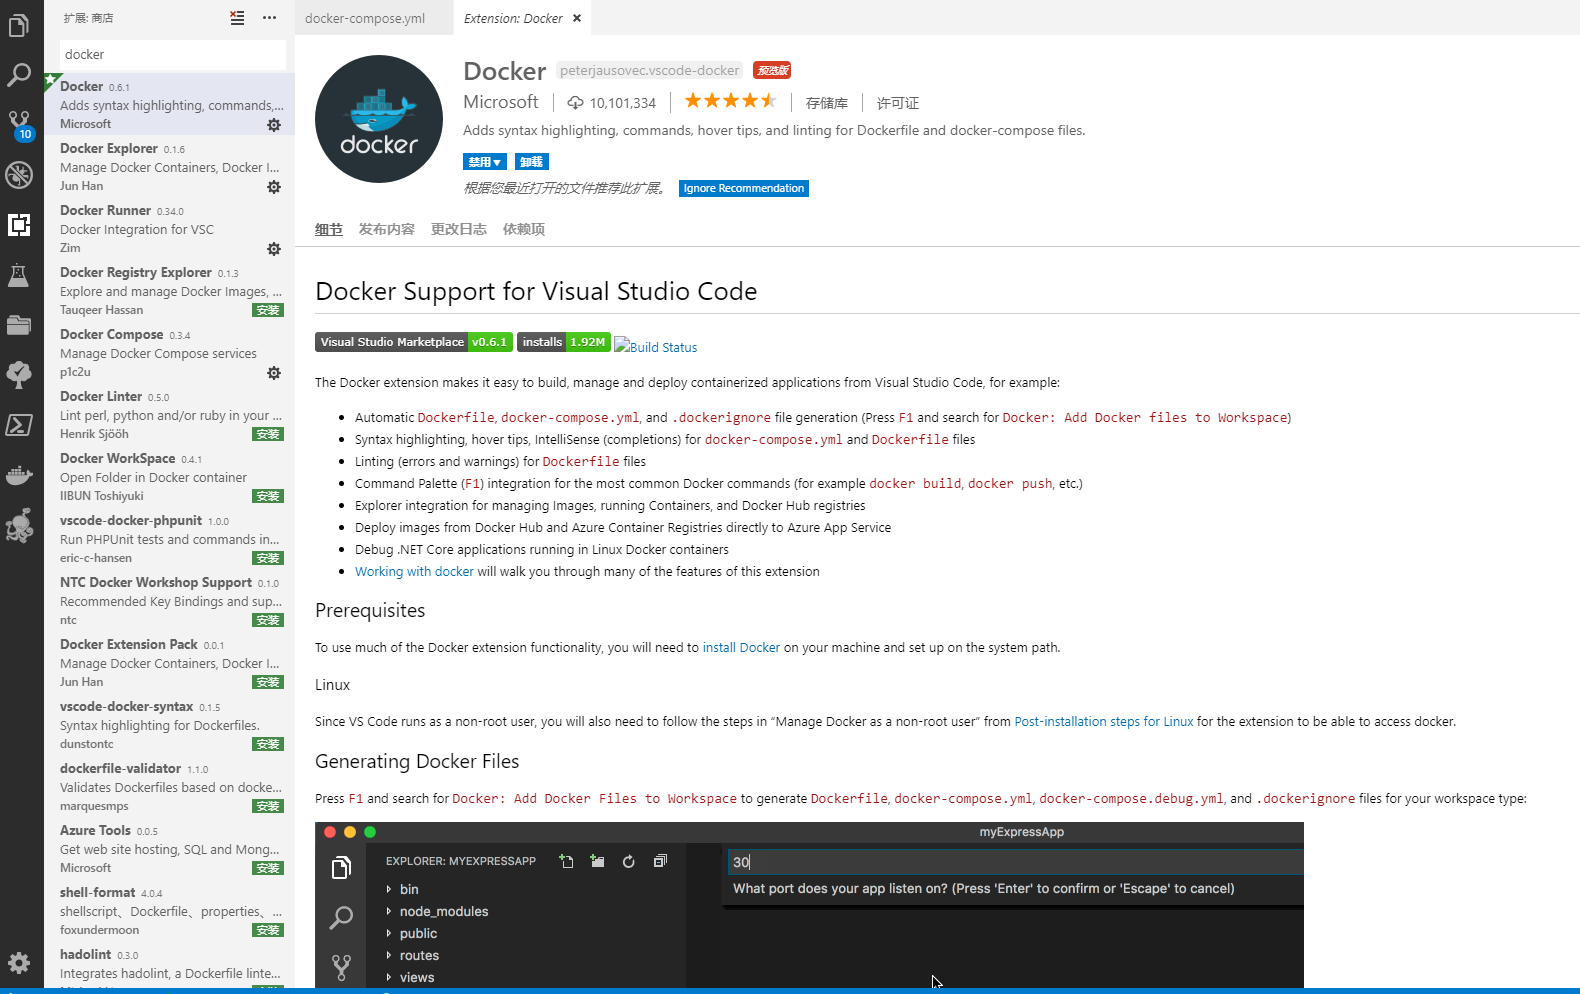Select Docker Linter in extension list
The height and width of the screenshot is (994, 1580).
(x=170, y=414)
